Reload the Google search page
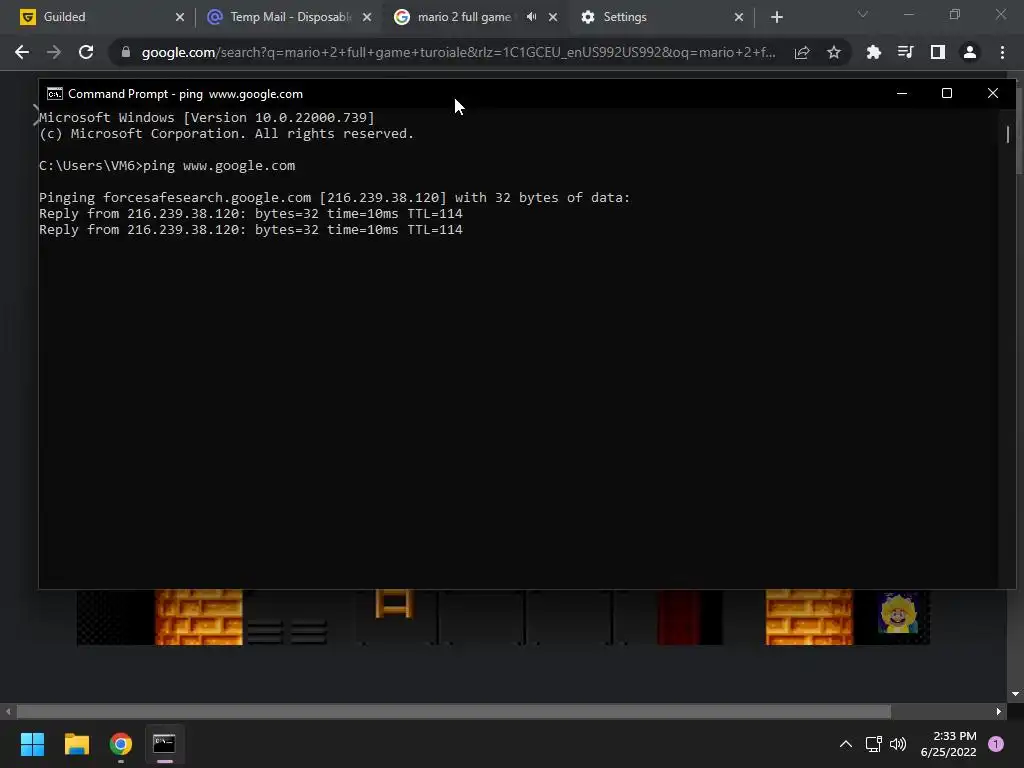This screenshot has width=1024, height=768. tap(86, 52)
